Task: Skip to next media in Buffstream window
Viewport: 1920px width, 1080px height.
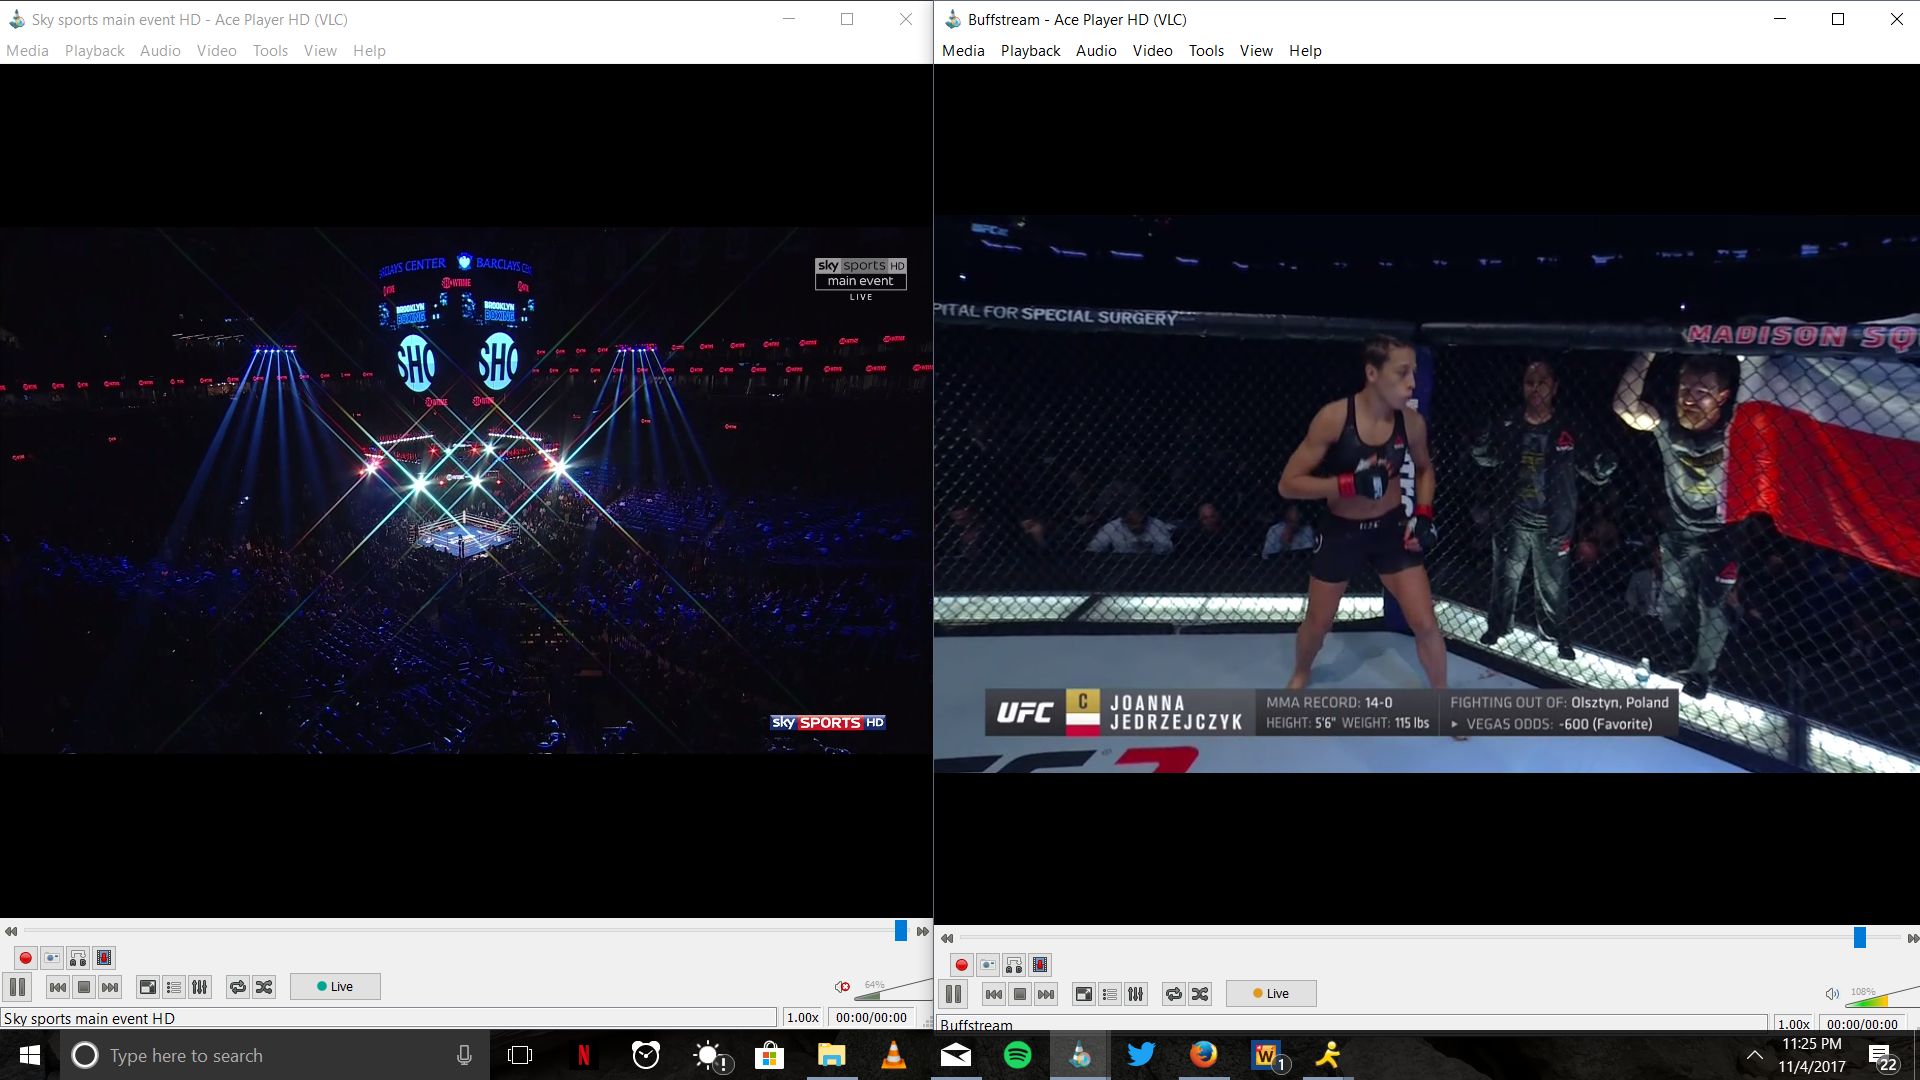Action: click(x=1046, y=994)
